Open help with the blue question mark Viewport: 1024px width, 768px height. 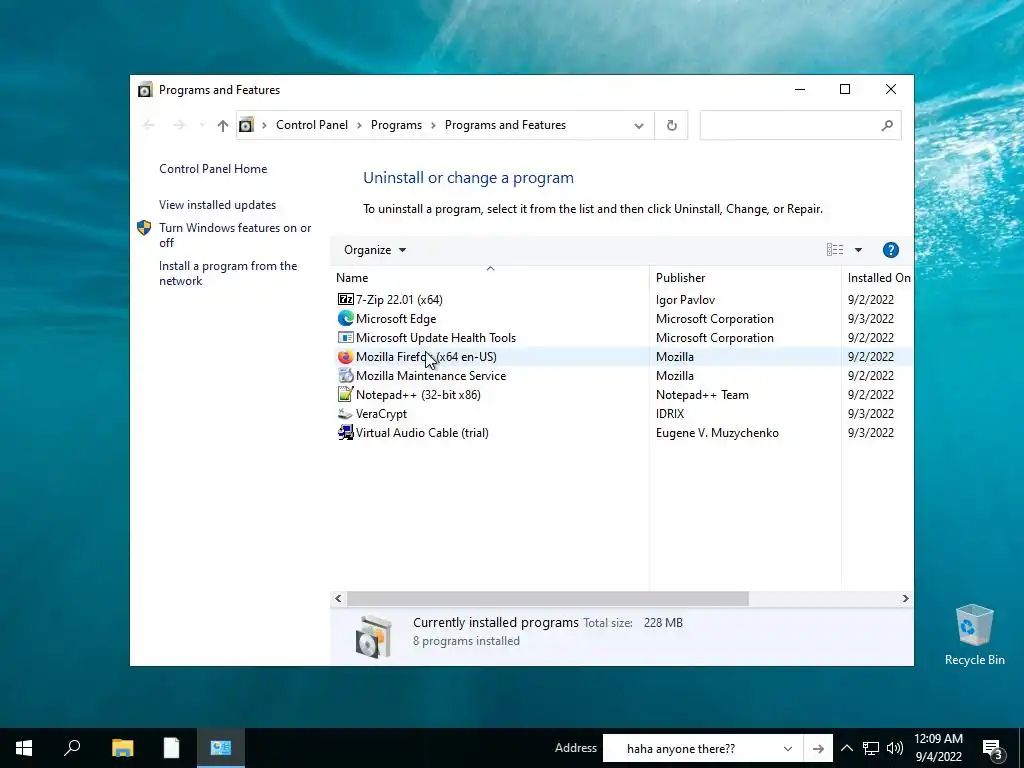point(891,250)
